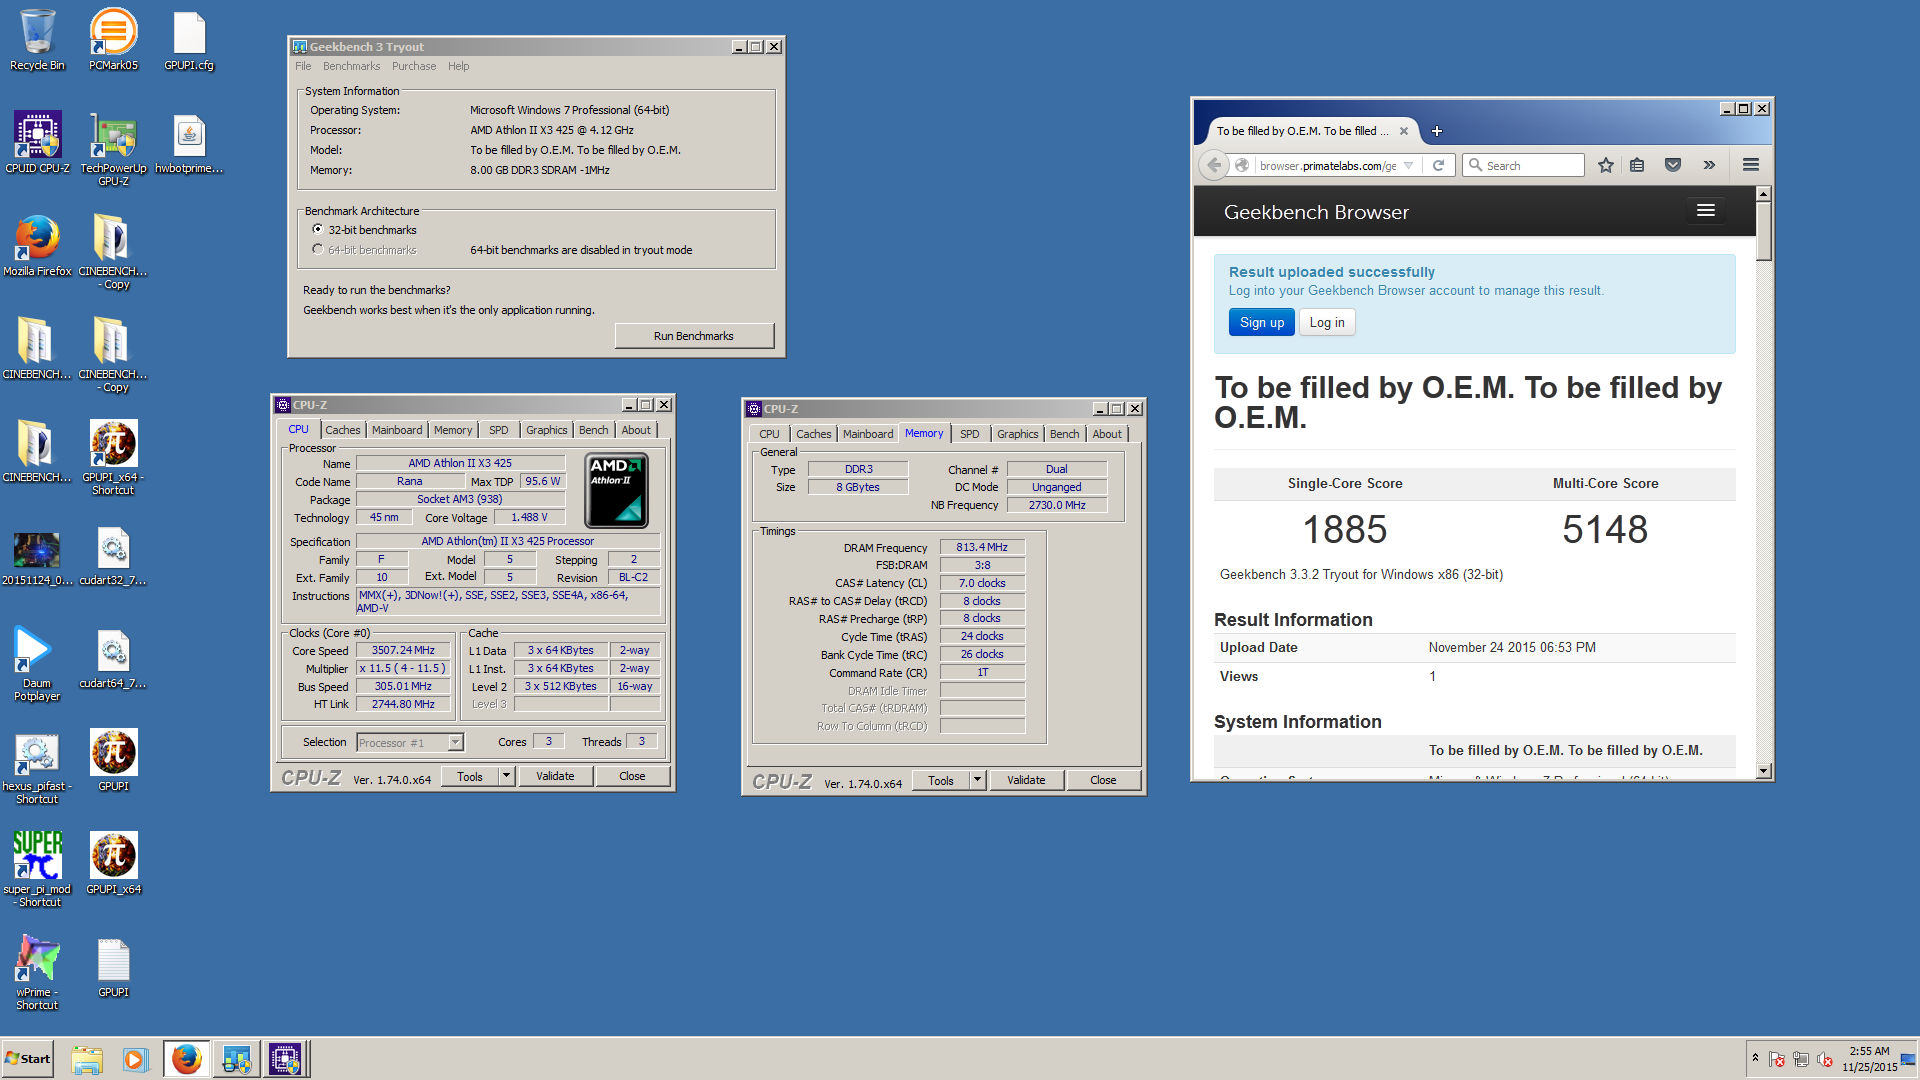Screen dimensions: 1920x1080
Task: Select the GPUPI.cfg file icon
Action: click(189, 40)
